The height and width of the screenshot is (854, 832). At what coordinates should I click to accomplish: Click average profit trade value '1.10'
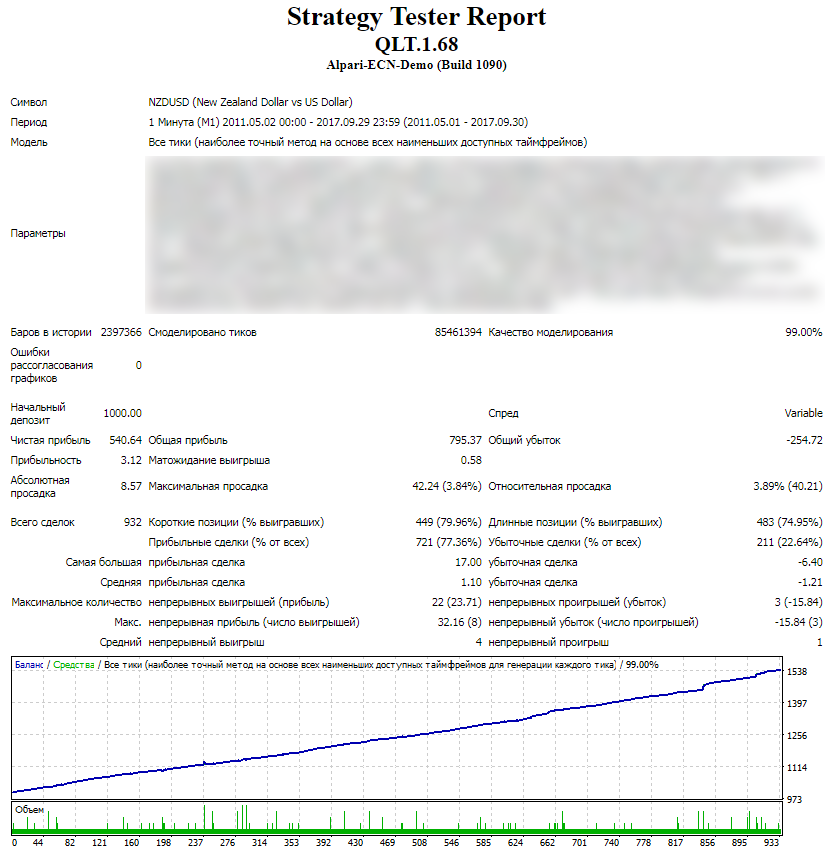coord(471,583)
